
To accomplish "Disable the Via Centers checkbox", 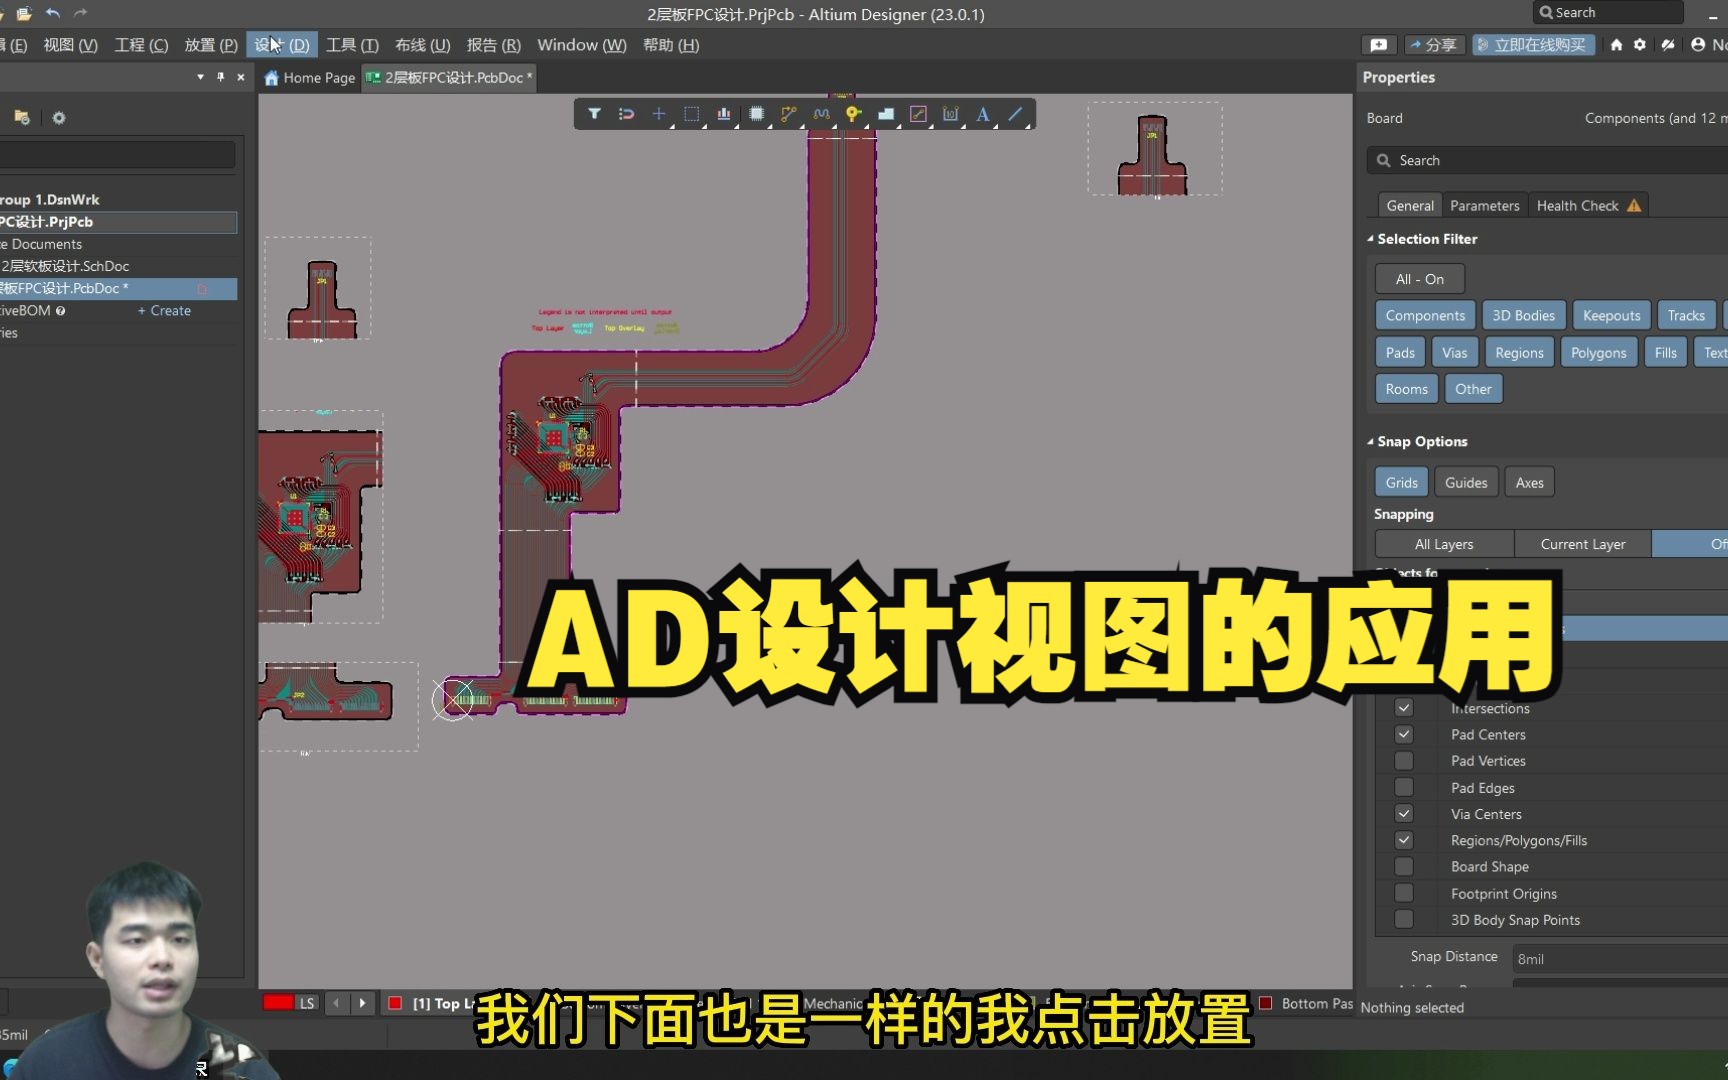I will click(x=1404, y=813).
